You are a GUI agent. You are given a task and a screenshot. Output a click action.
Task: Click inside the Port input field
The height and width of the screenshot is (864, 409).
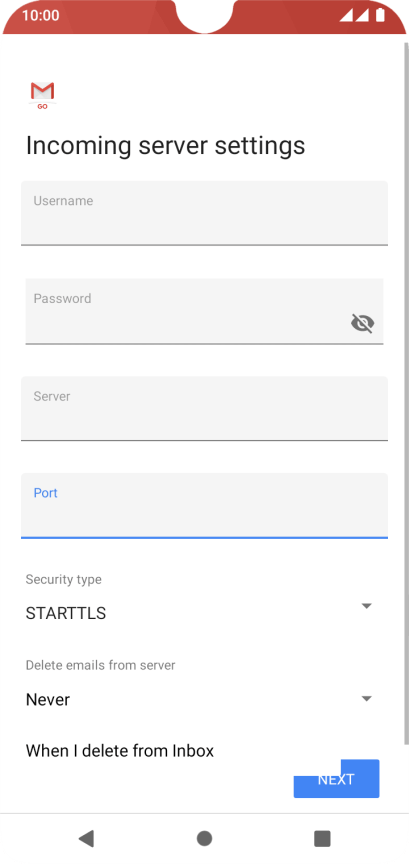coord(204,505)
